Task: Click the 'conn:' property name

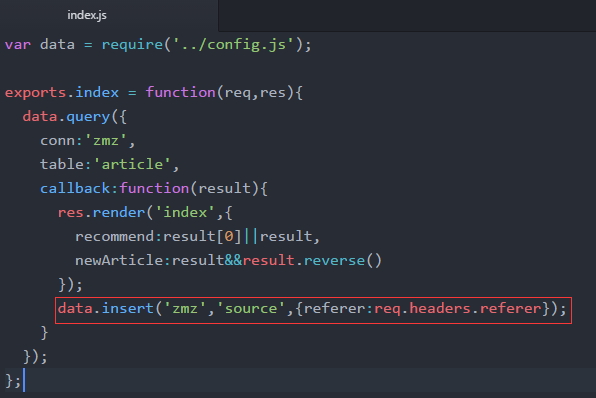Action: pos(62,141)
